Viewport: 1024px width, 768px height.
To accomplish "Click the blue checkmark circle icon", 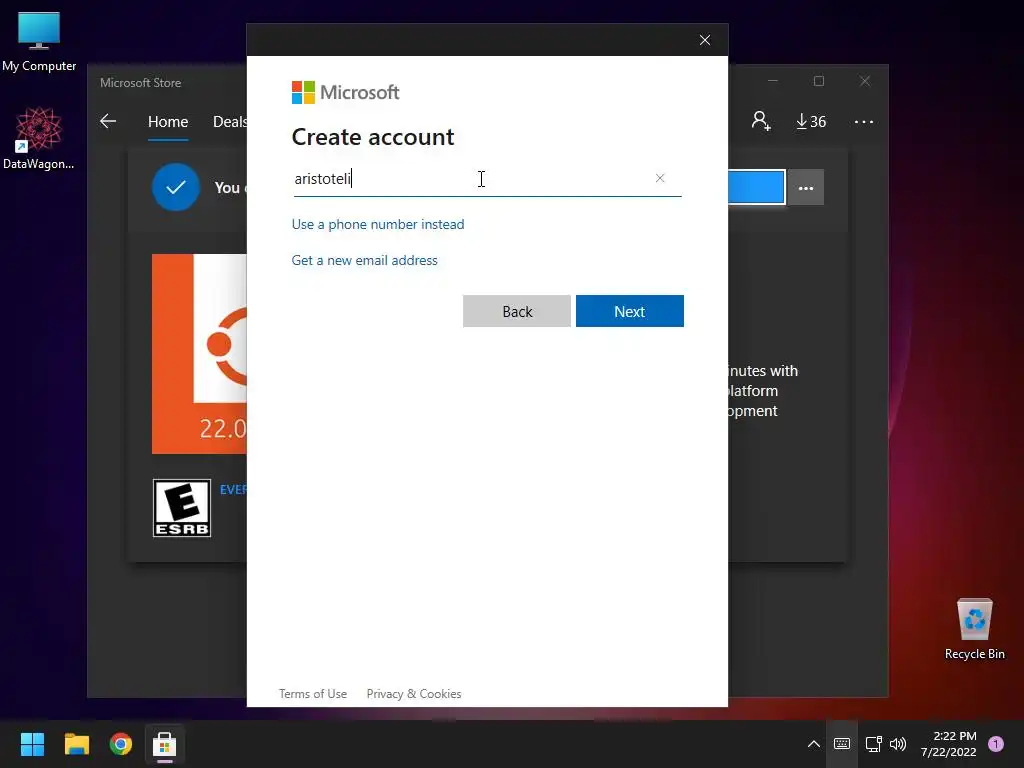I will point(176,187).
